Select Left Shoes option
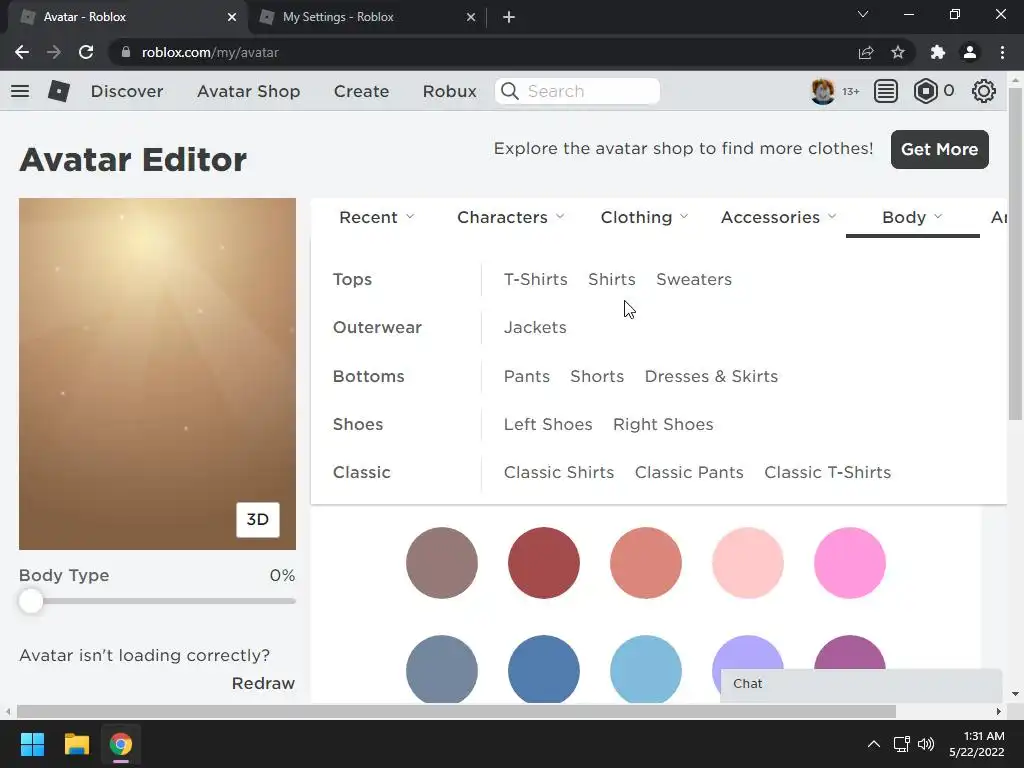The image size is (1024, 768). [x=548, y=424]
